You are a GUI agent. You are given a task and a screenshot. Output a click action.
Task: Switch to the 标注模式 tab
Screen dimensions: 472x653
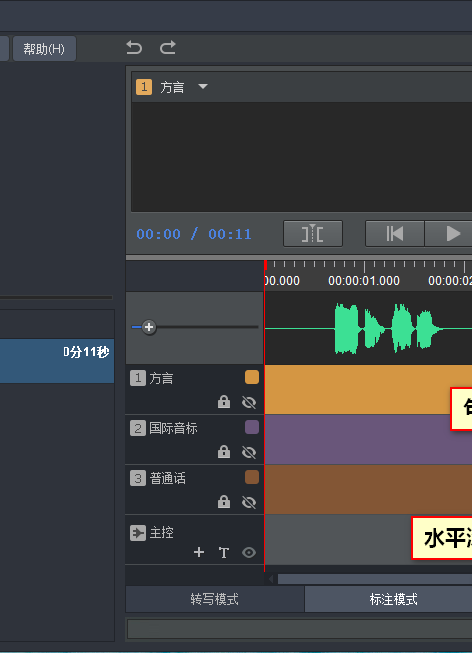tap(393, 599)
